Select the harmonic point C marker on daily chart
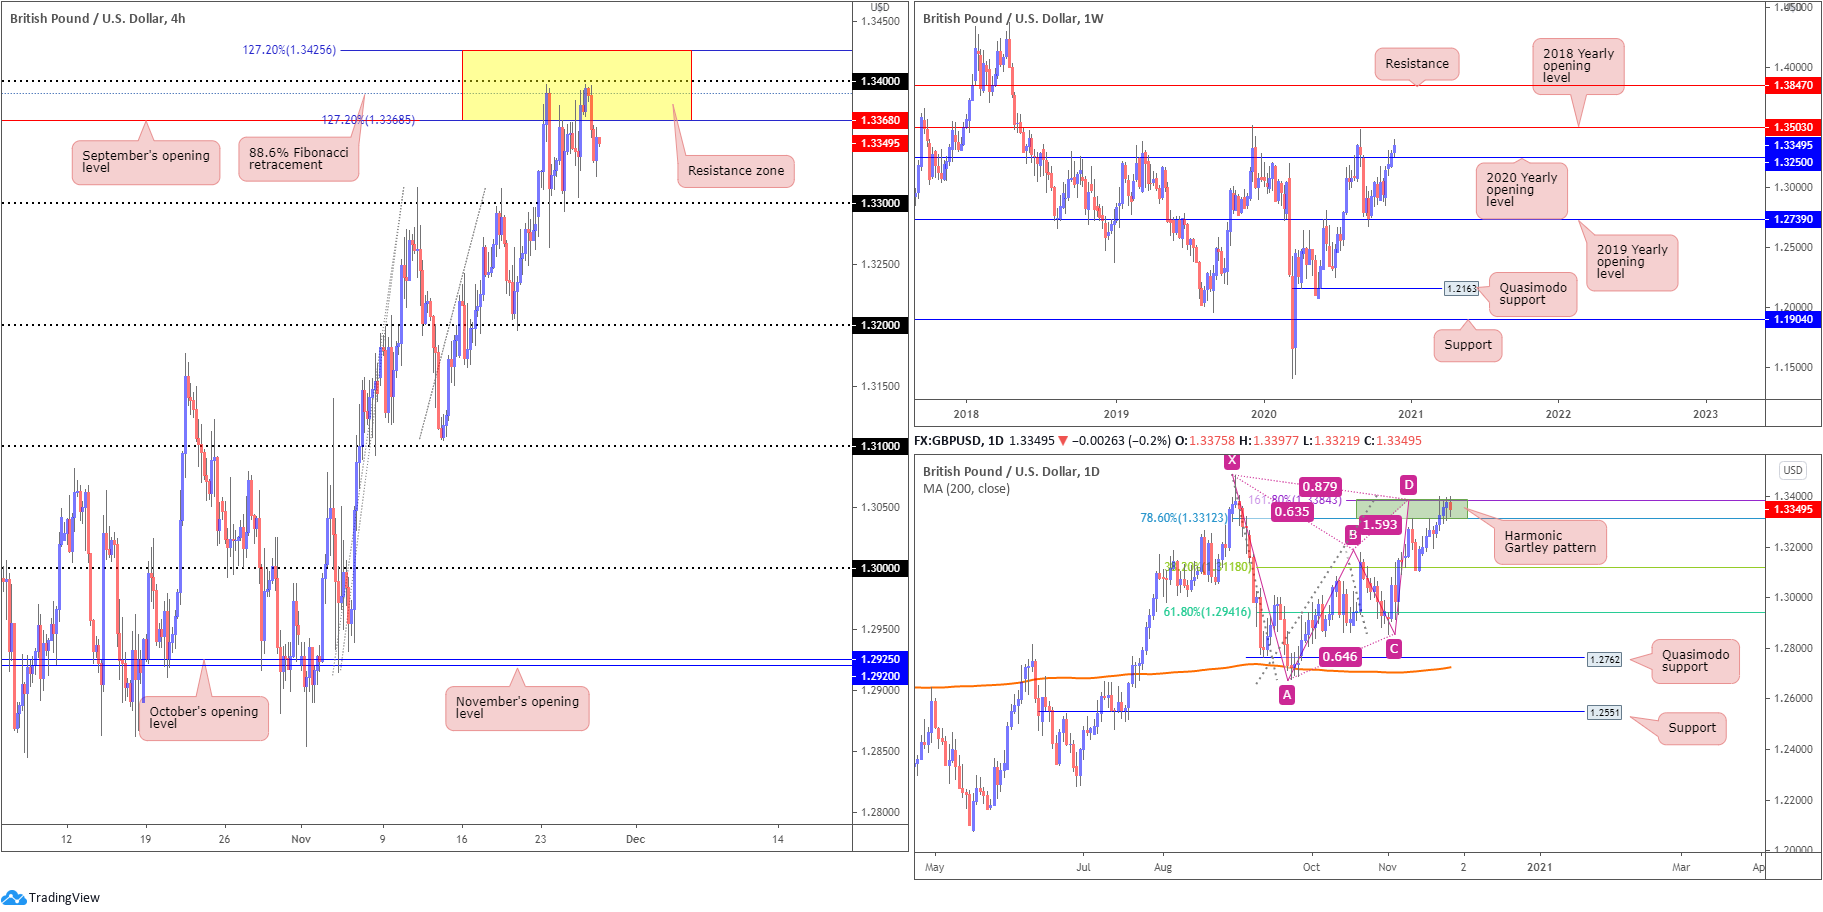The image size is (1823, 912). (1393, 649)
